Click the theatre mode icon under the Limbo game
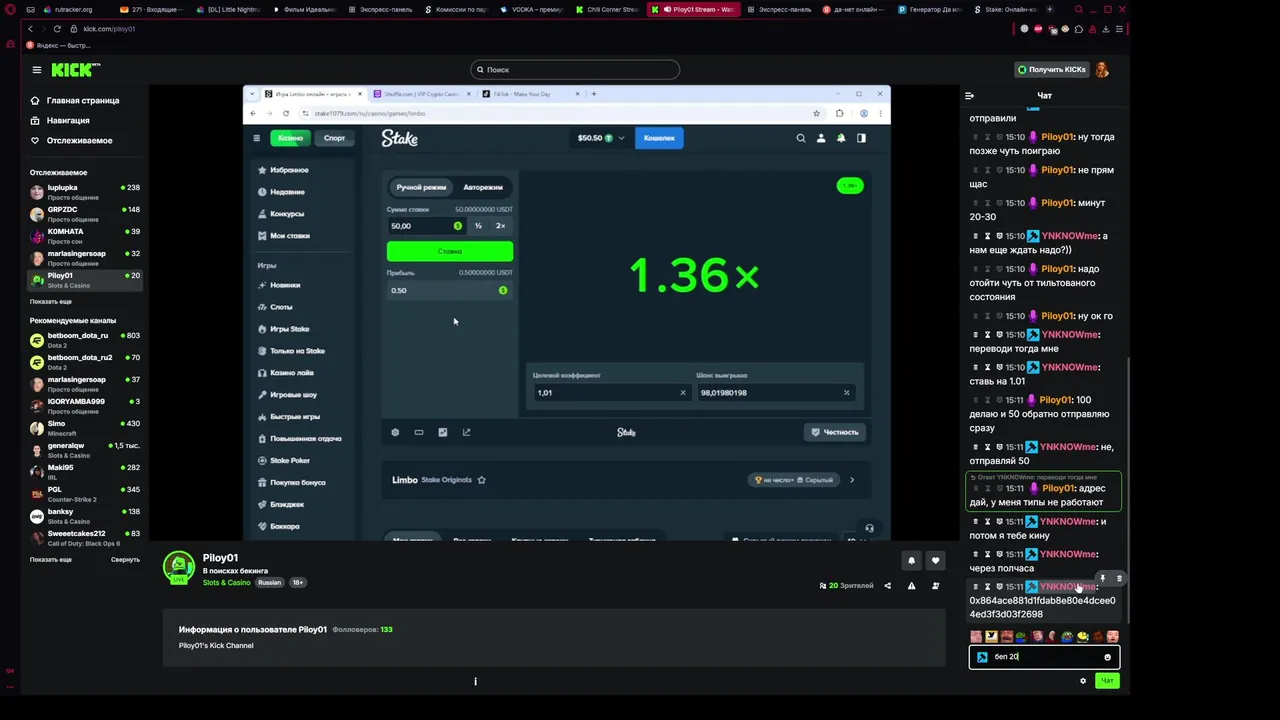1280x720 pixels. 419,432
